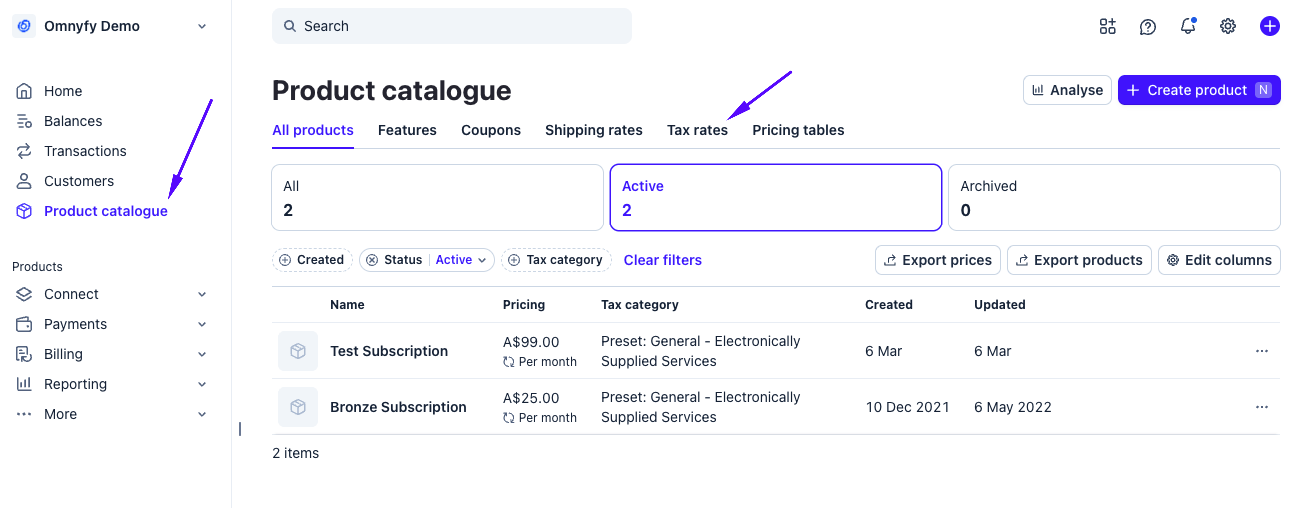Open options menu for Test Subscription row
The width and height of the screenshot is (1299, 508).
click(x=1262, y=351)
